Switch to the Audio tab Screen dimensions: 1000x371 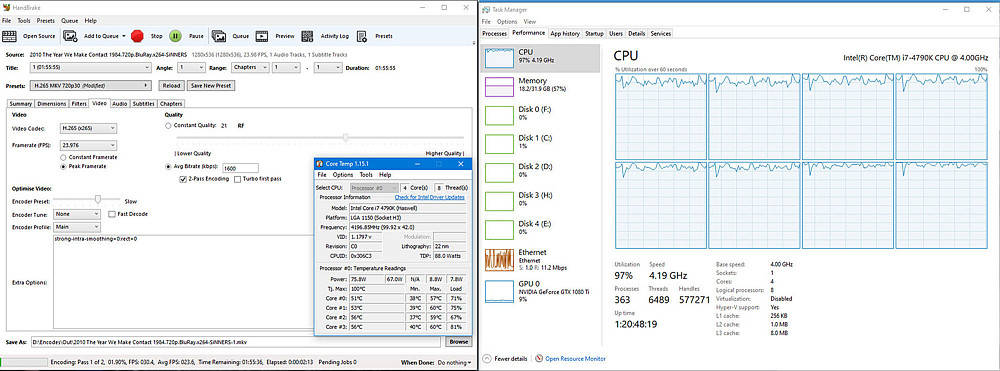click(119, 103)
